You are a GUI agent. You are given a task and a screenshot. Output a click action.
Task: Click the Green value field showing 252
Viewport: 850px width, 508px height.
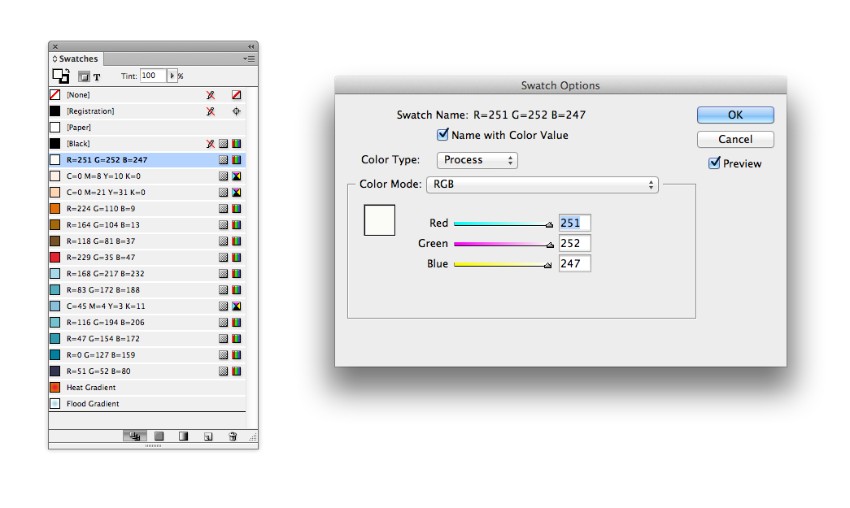click(x=575, y=243)
